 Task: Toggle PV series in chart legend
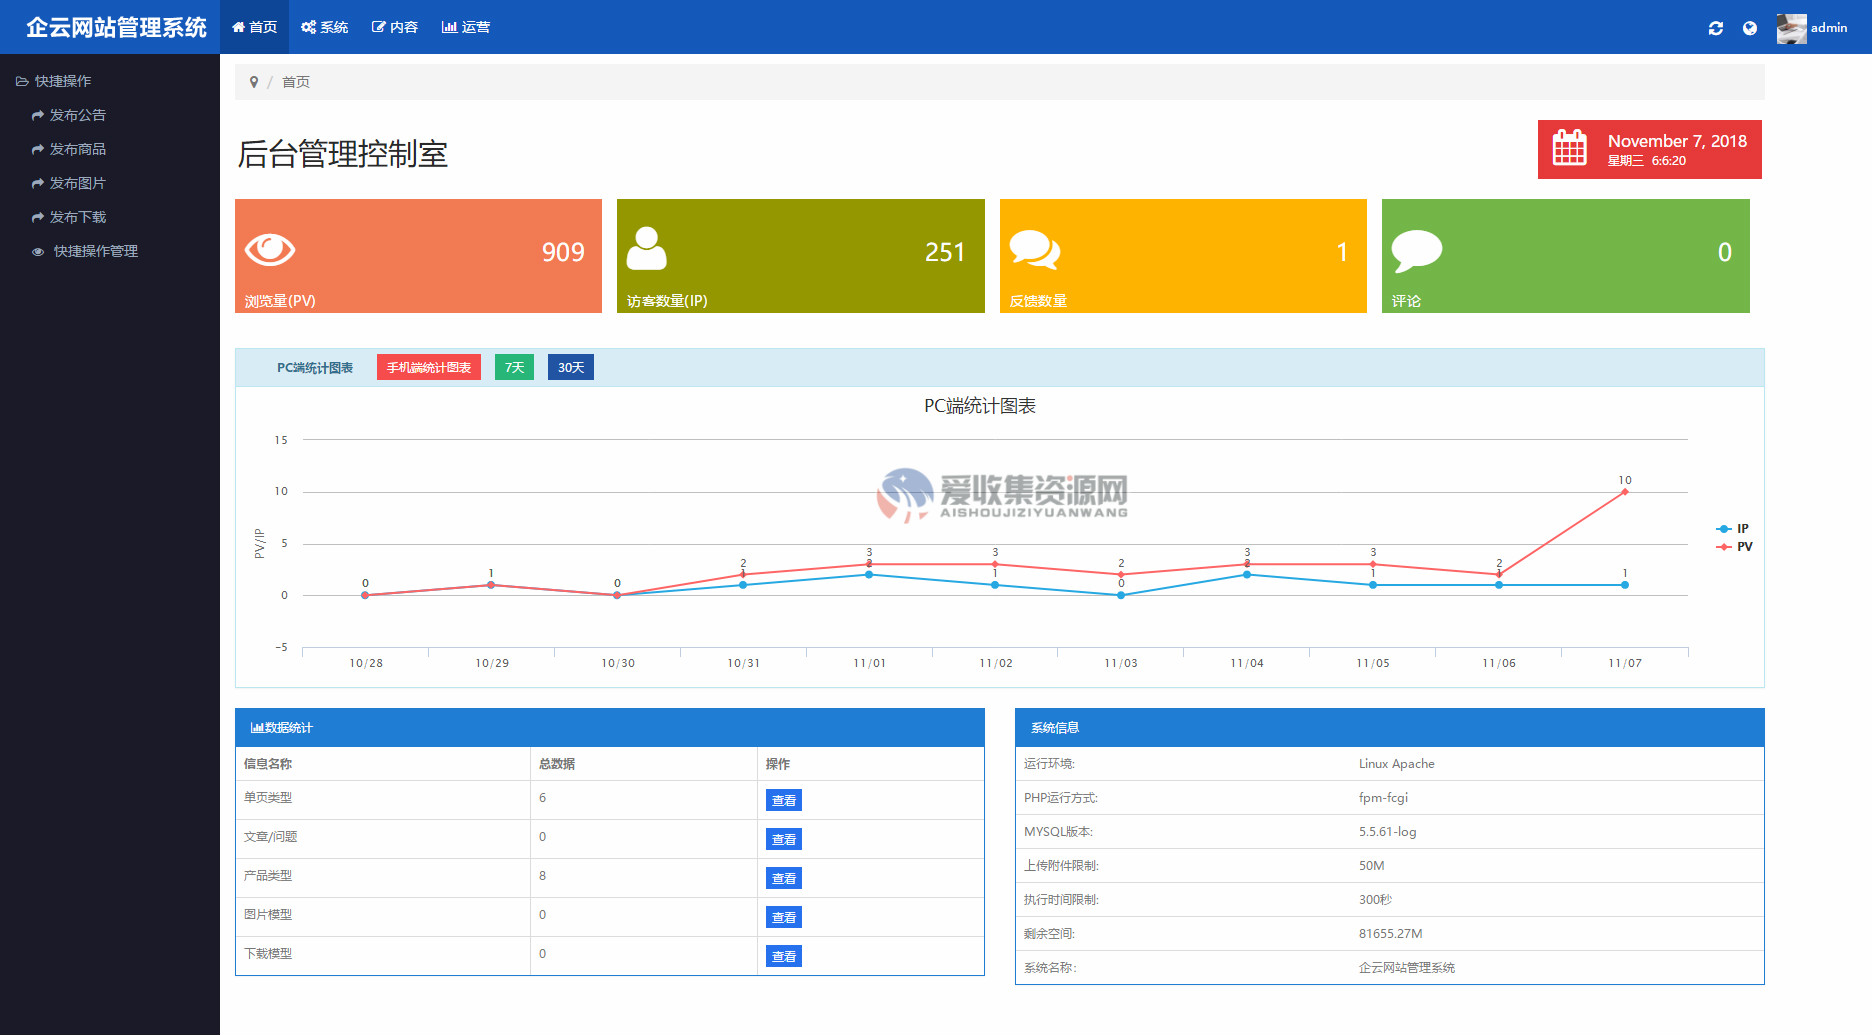(1735, 547)
